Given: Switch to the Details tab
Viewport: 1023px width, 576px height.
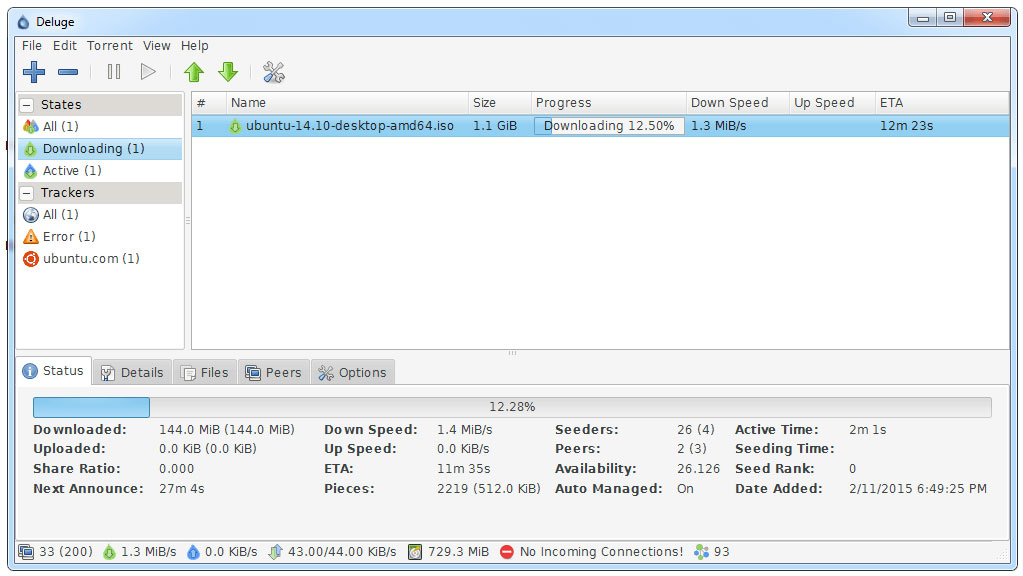Looking at the screenshot, I should pos(132,372).
